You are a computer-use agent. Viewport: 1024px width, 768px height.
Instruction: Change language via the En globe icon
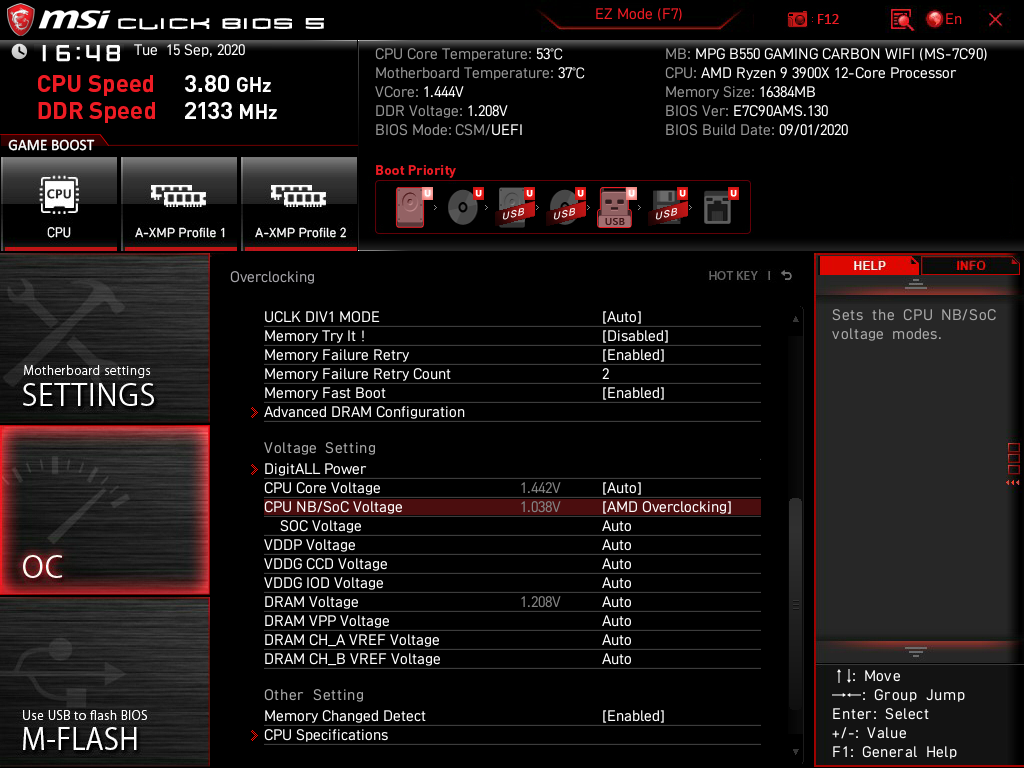944,20
